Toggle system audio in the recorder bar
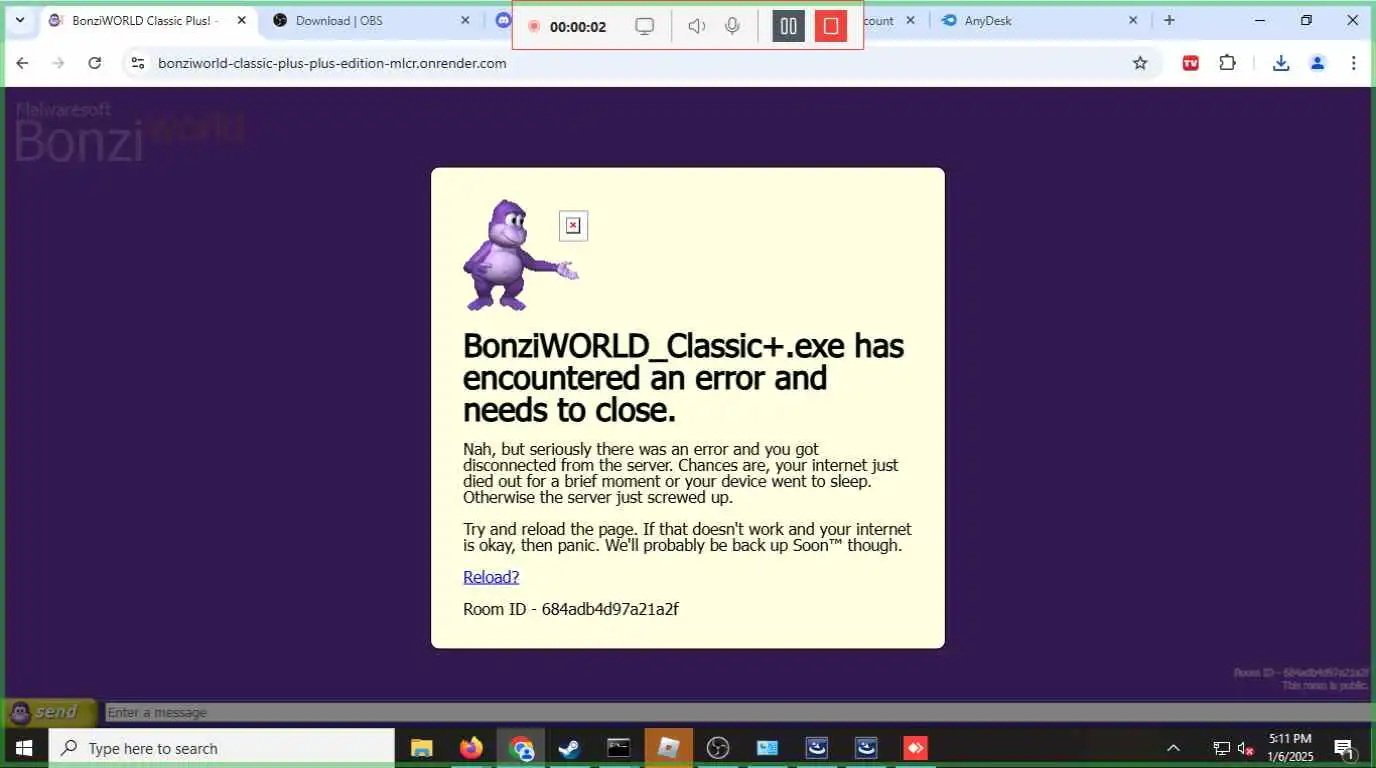 pyautogui.click(x=697, y=26)
